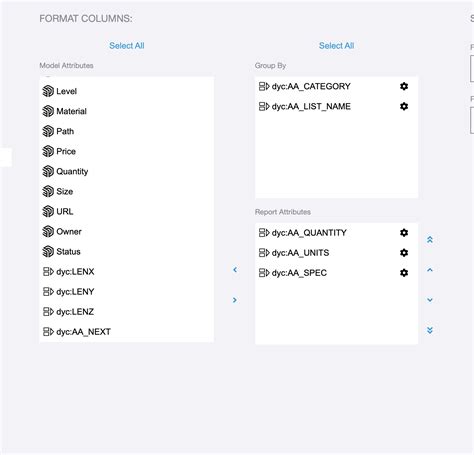474x455 pixels.
Task: Open settings gear for dyc:AA_SPEC
Action: coord(404,273)
